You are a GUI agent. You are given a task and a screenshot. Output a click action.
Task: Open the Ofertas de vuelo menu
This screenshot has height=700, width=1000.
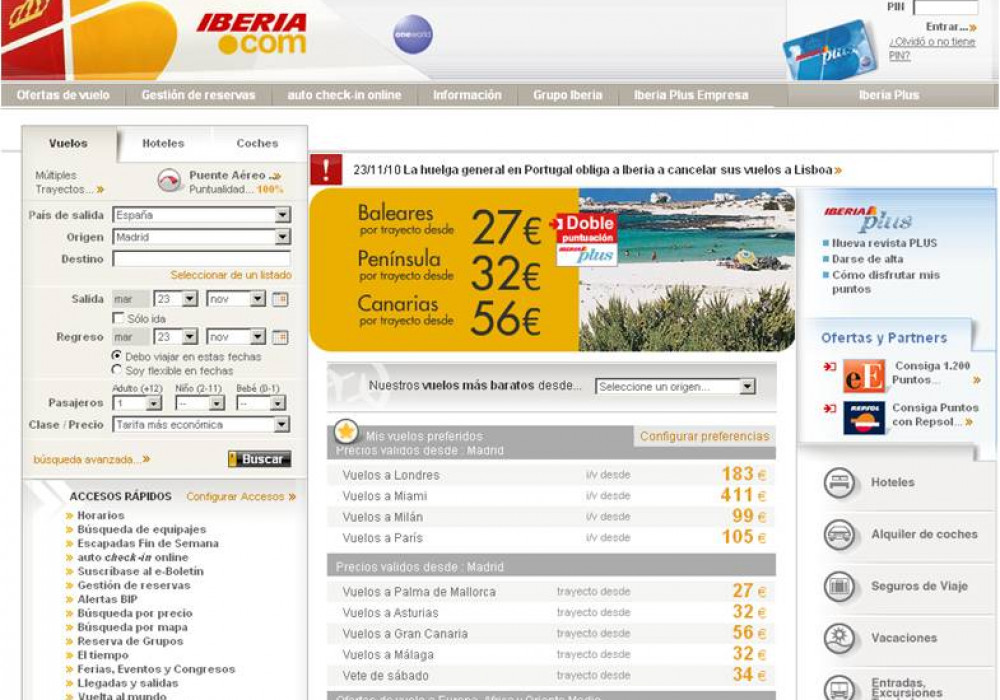(63, 95)
